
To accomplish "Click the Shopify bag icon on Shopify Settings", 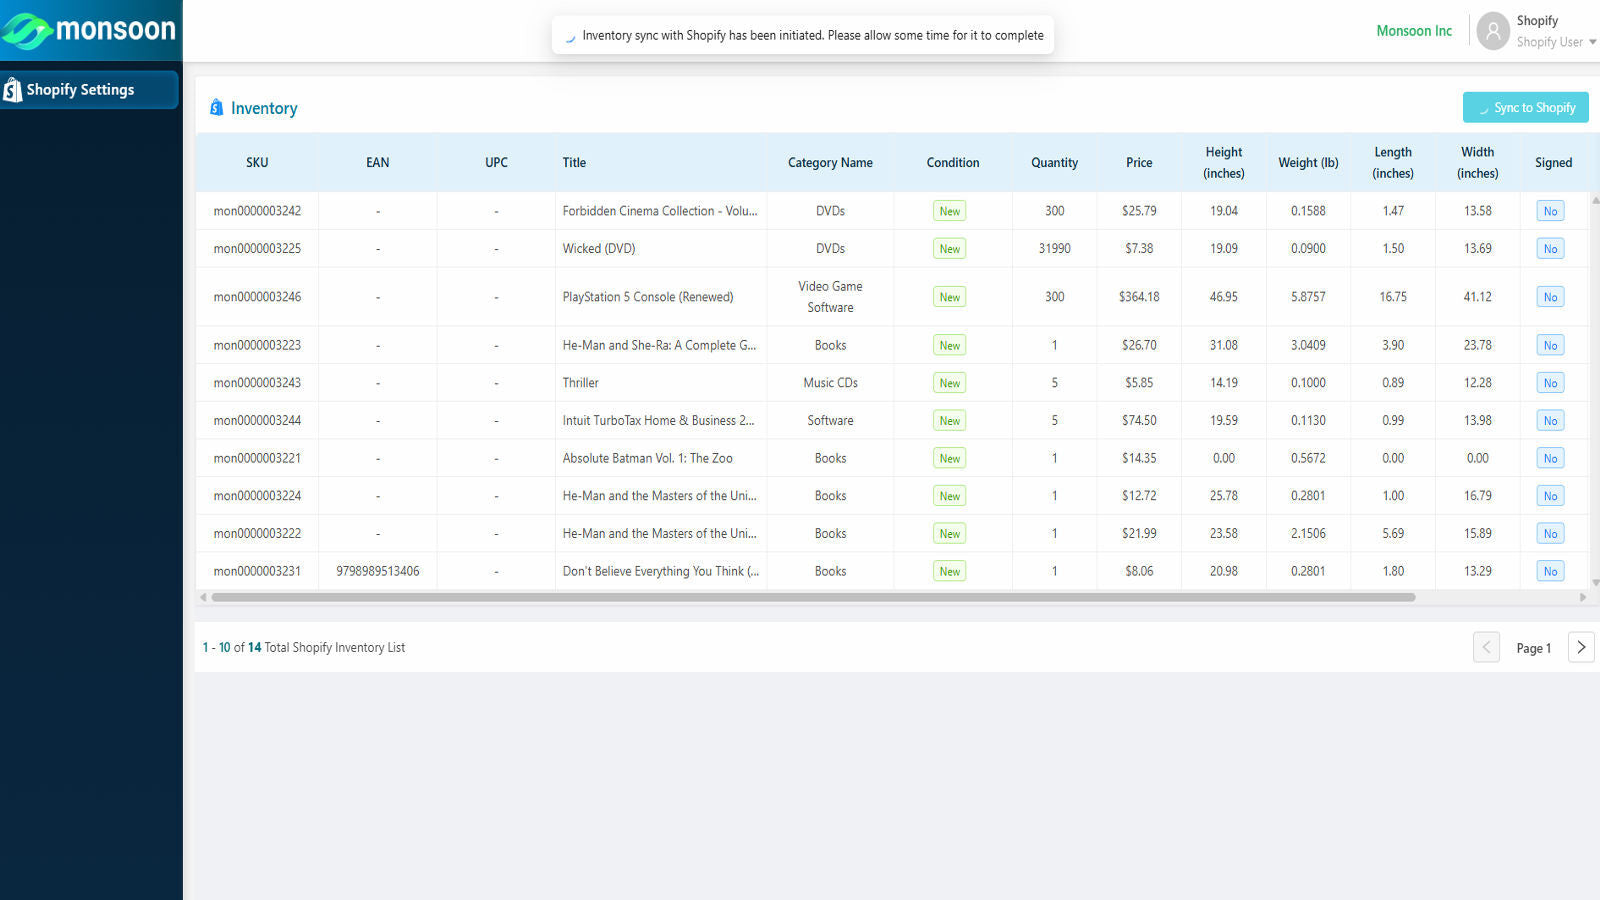I will [x=13, y=89].
